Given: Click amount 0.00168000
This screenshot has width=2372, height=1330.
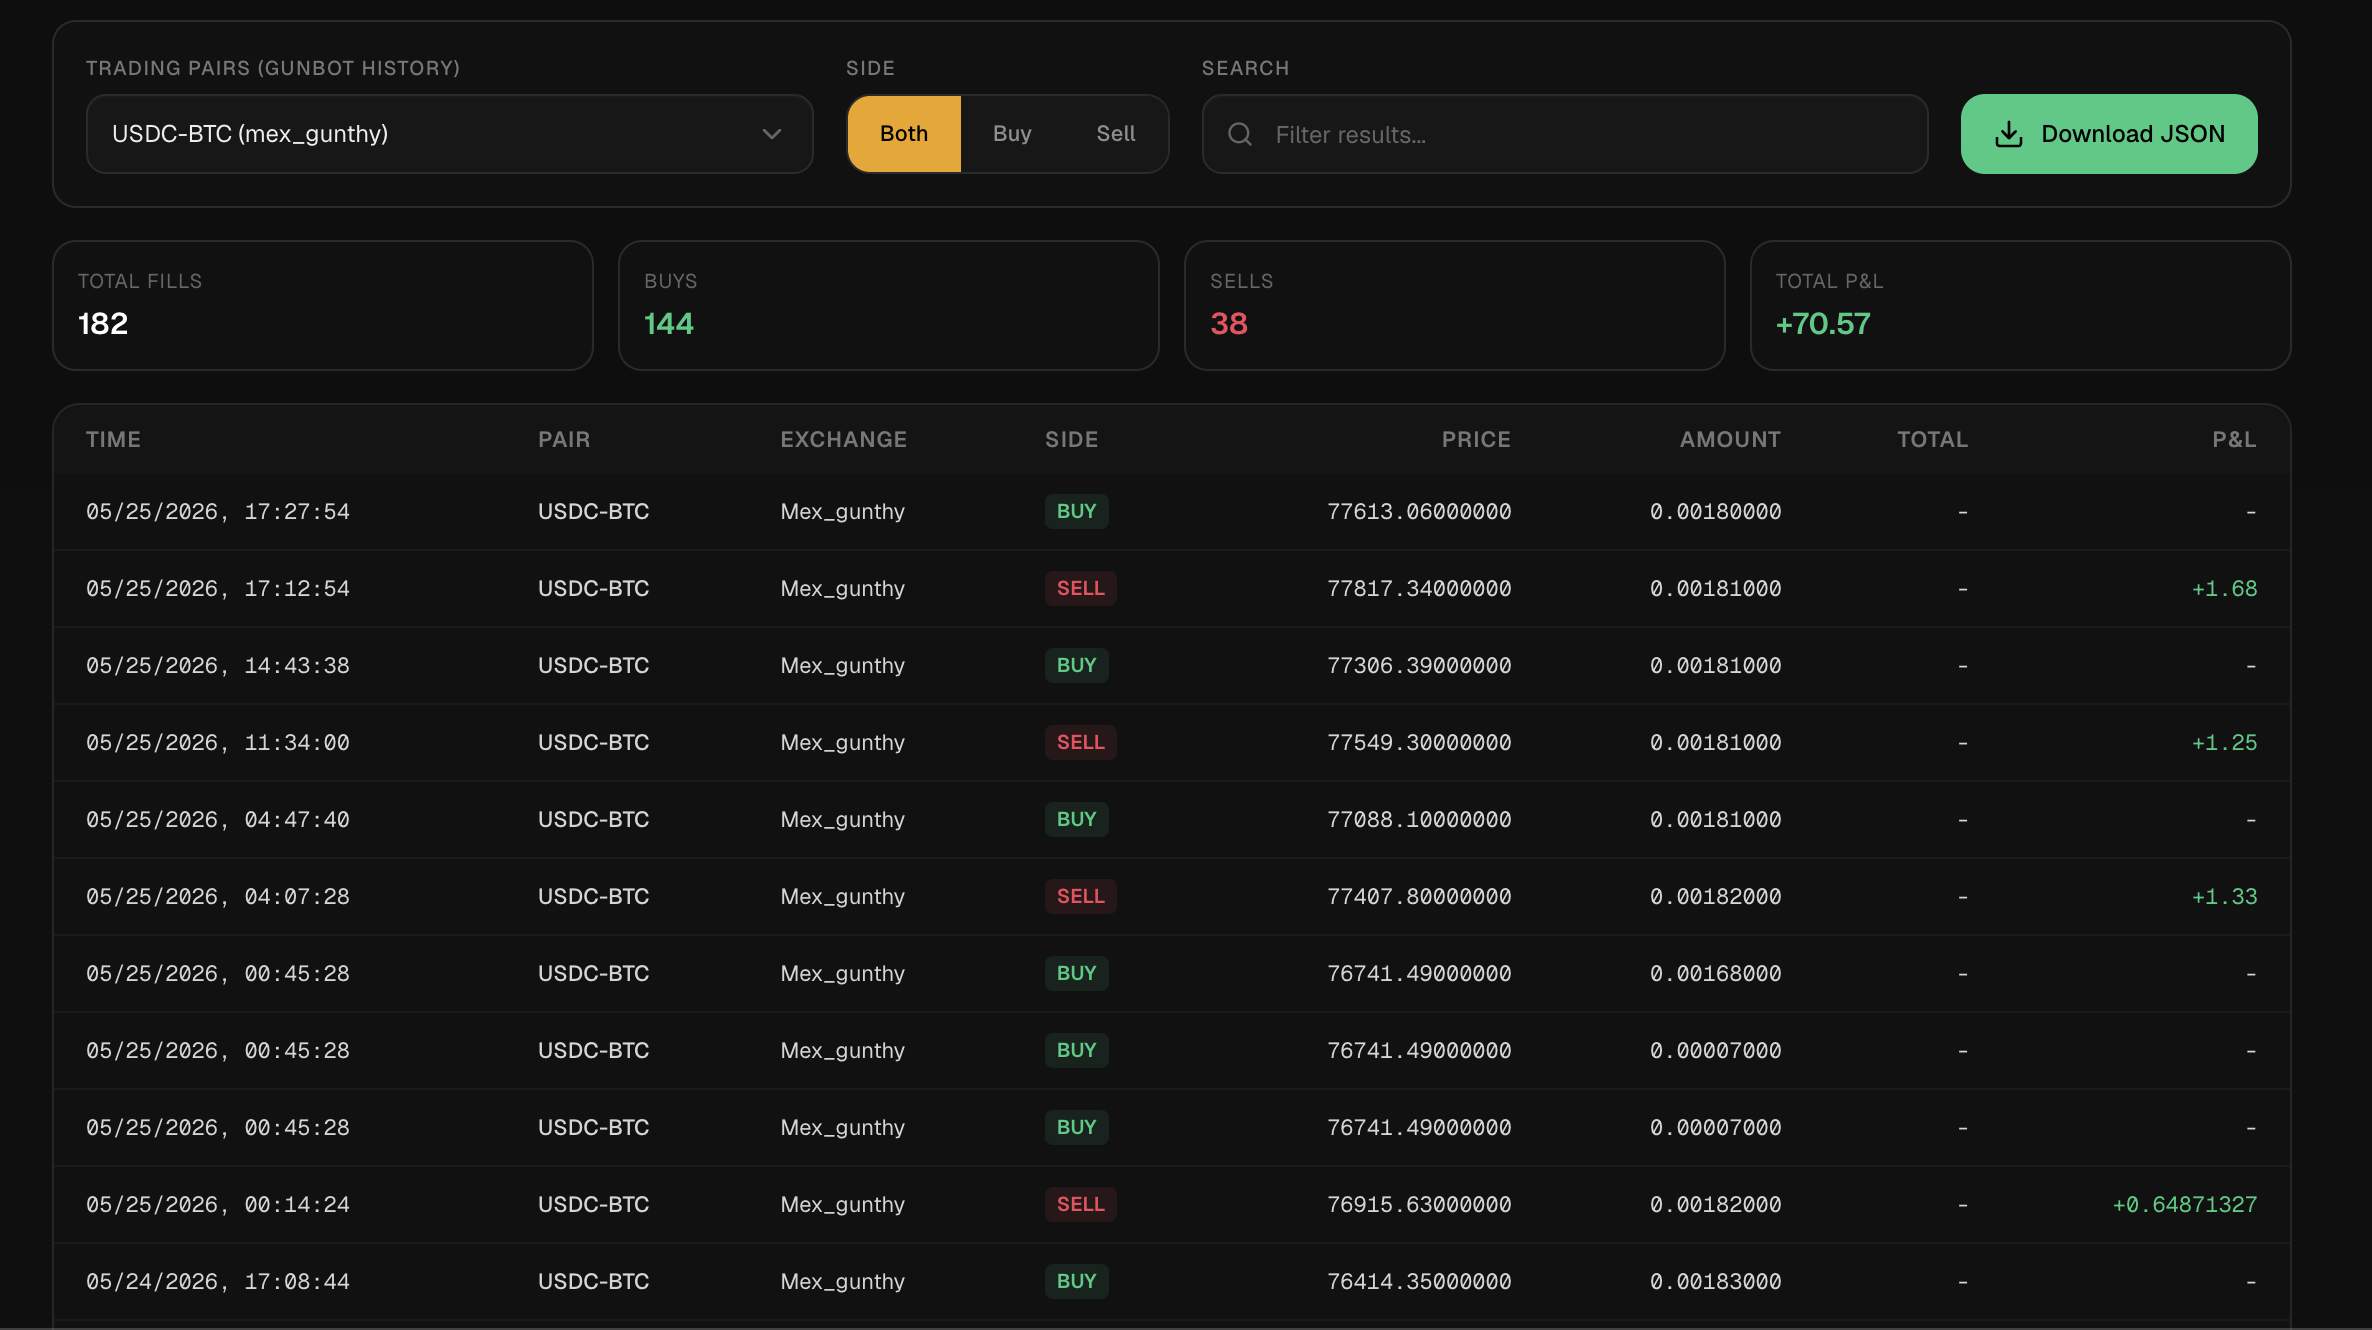Looking at the screenshot, I should pyautogui.click(x=1715, y=974).
